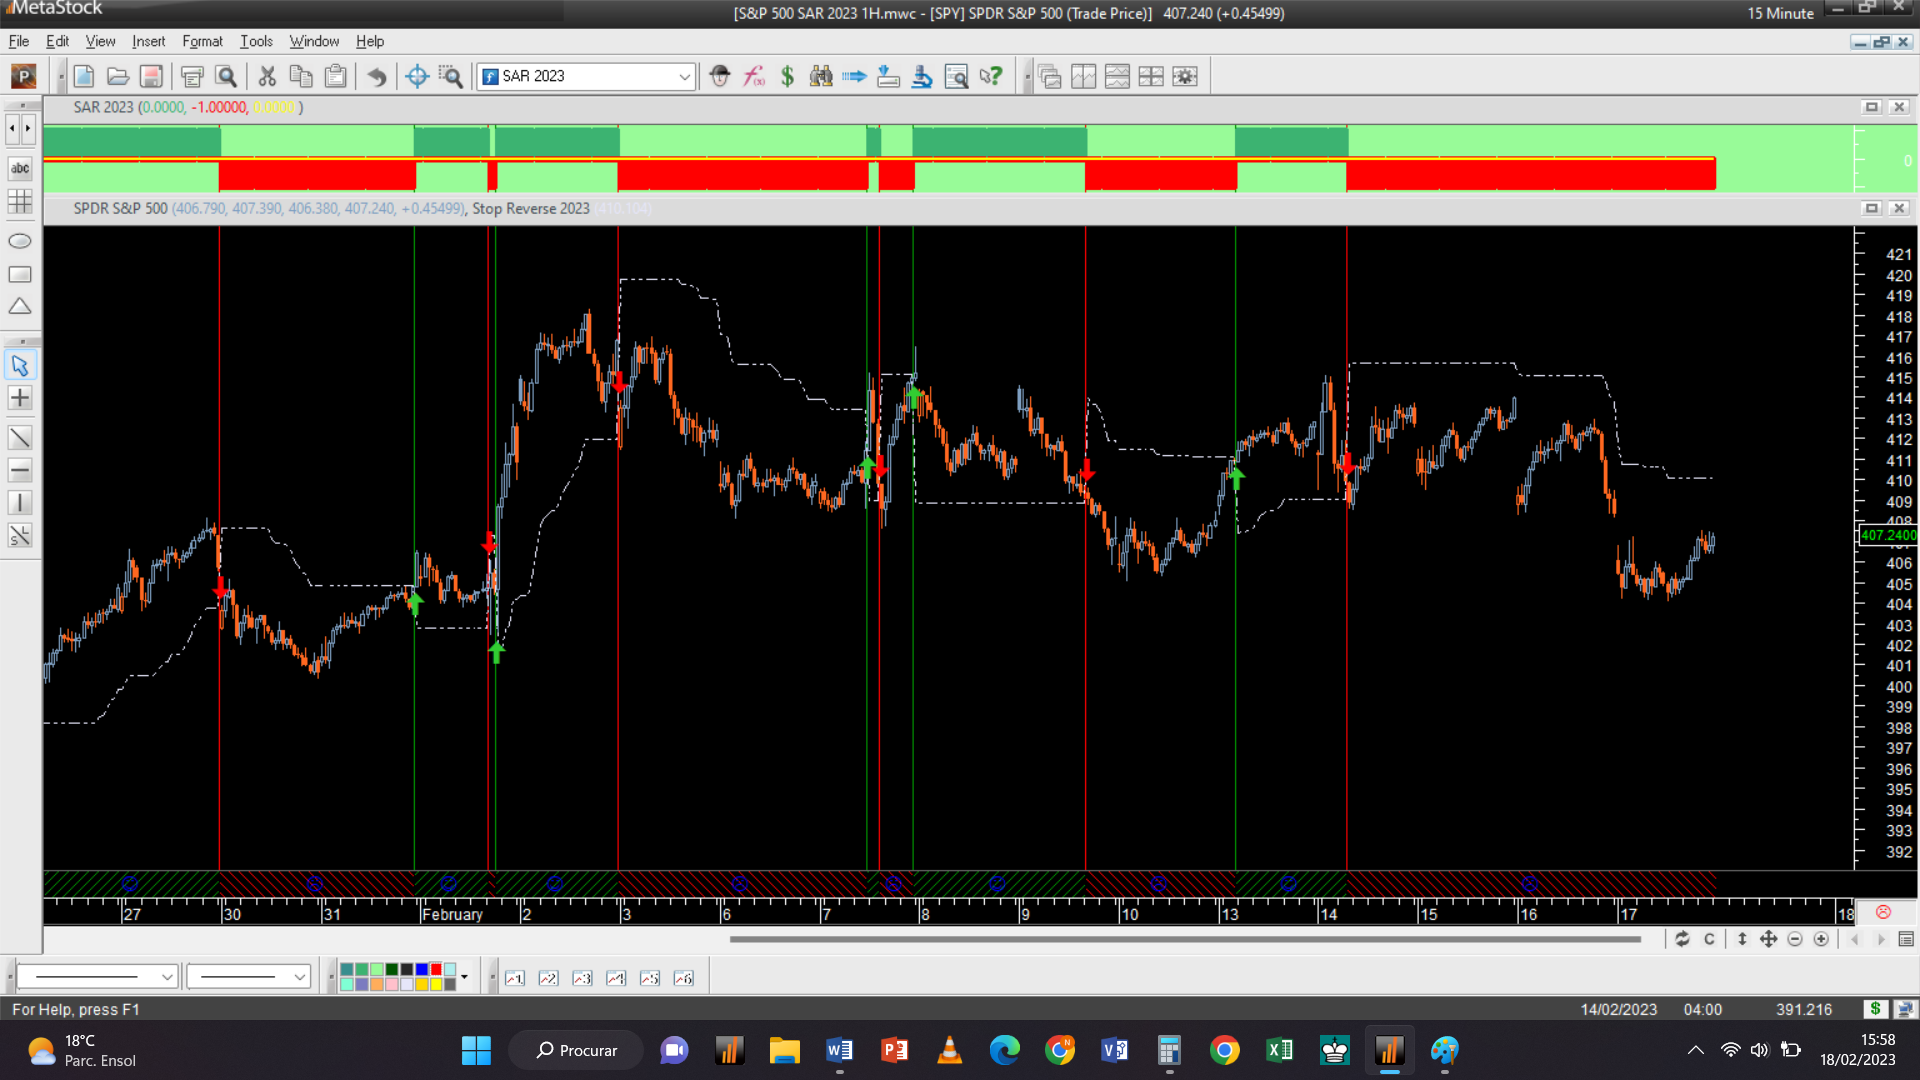Click the scissors cut icon
The width and height of the screenshot is (1920, 1080).
267,76
